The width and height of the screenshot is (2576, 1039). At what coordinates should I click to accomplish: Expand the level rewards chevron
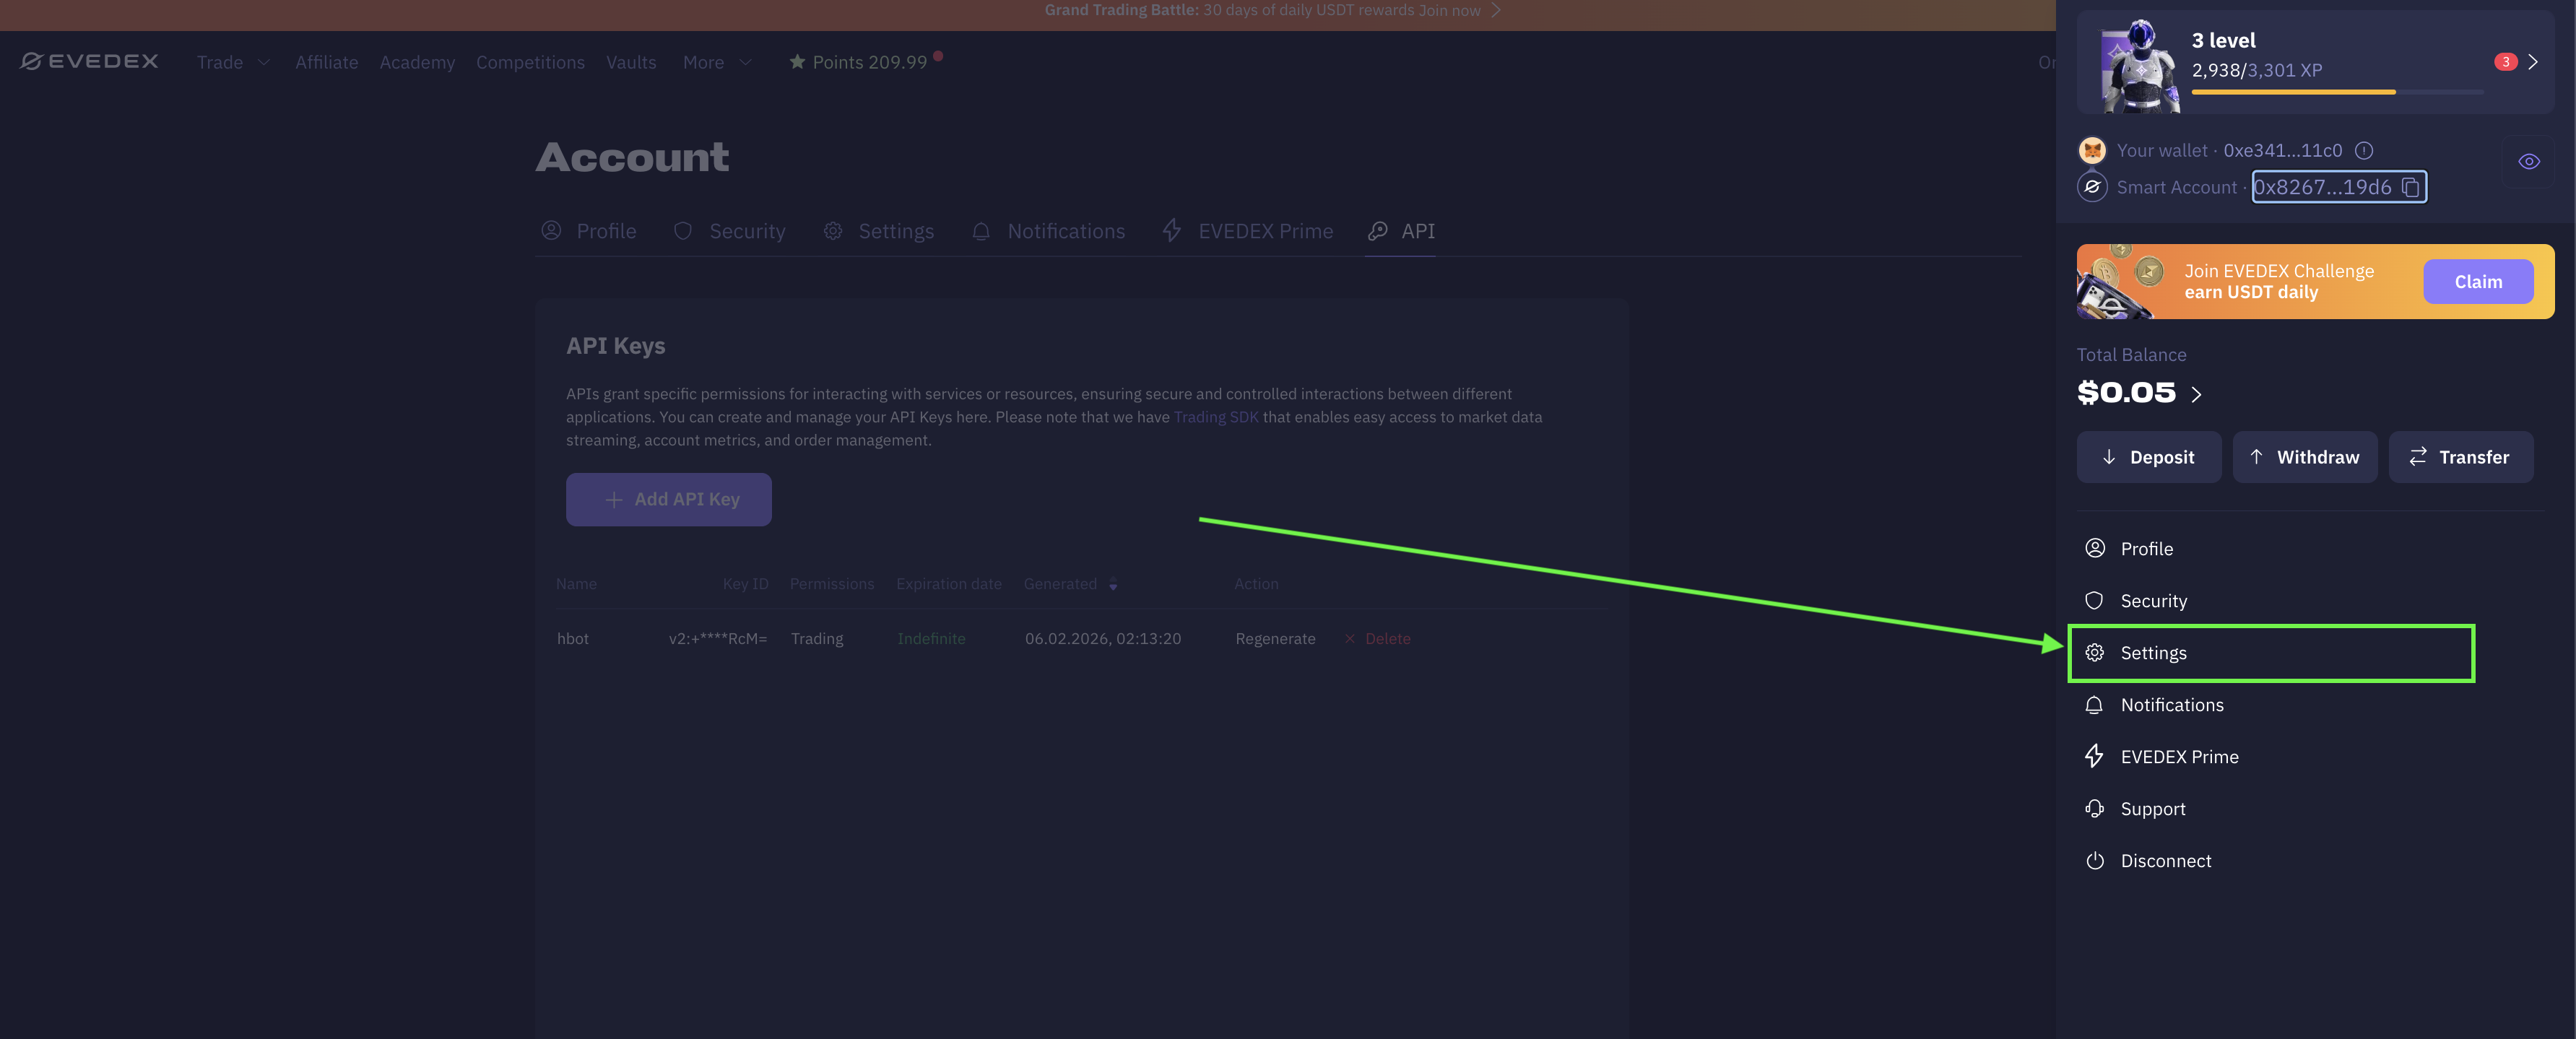2533,62
